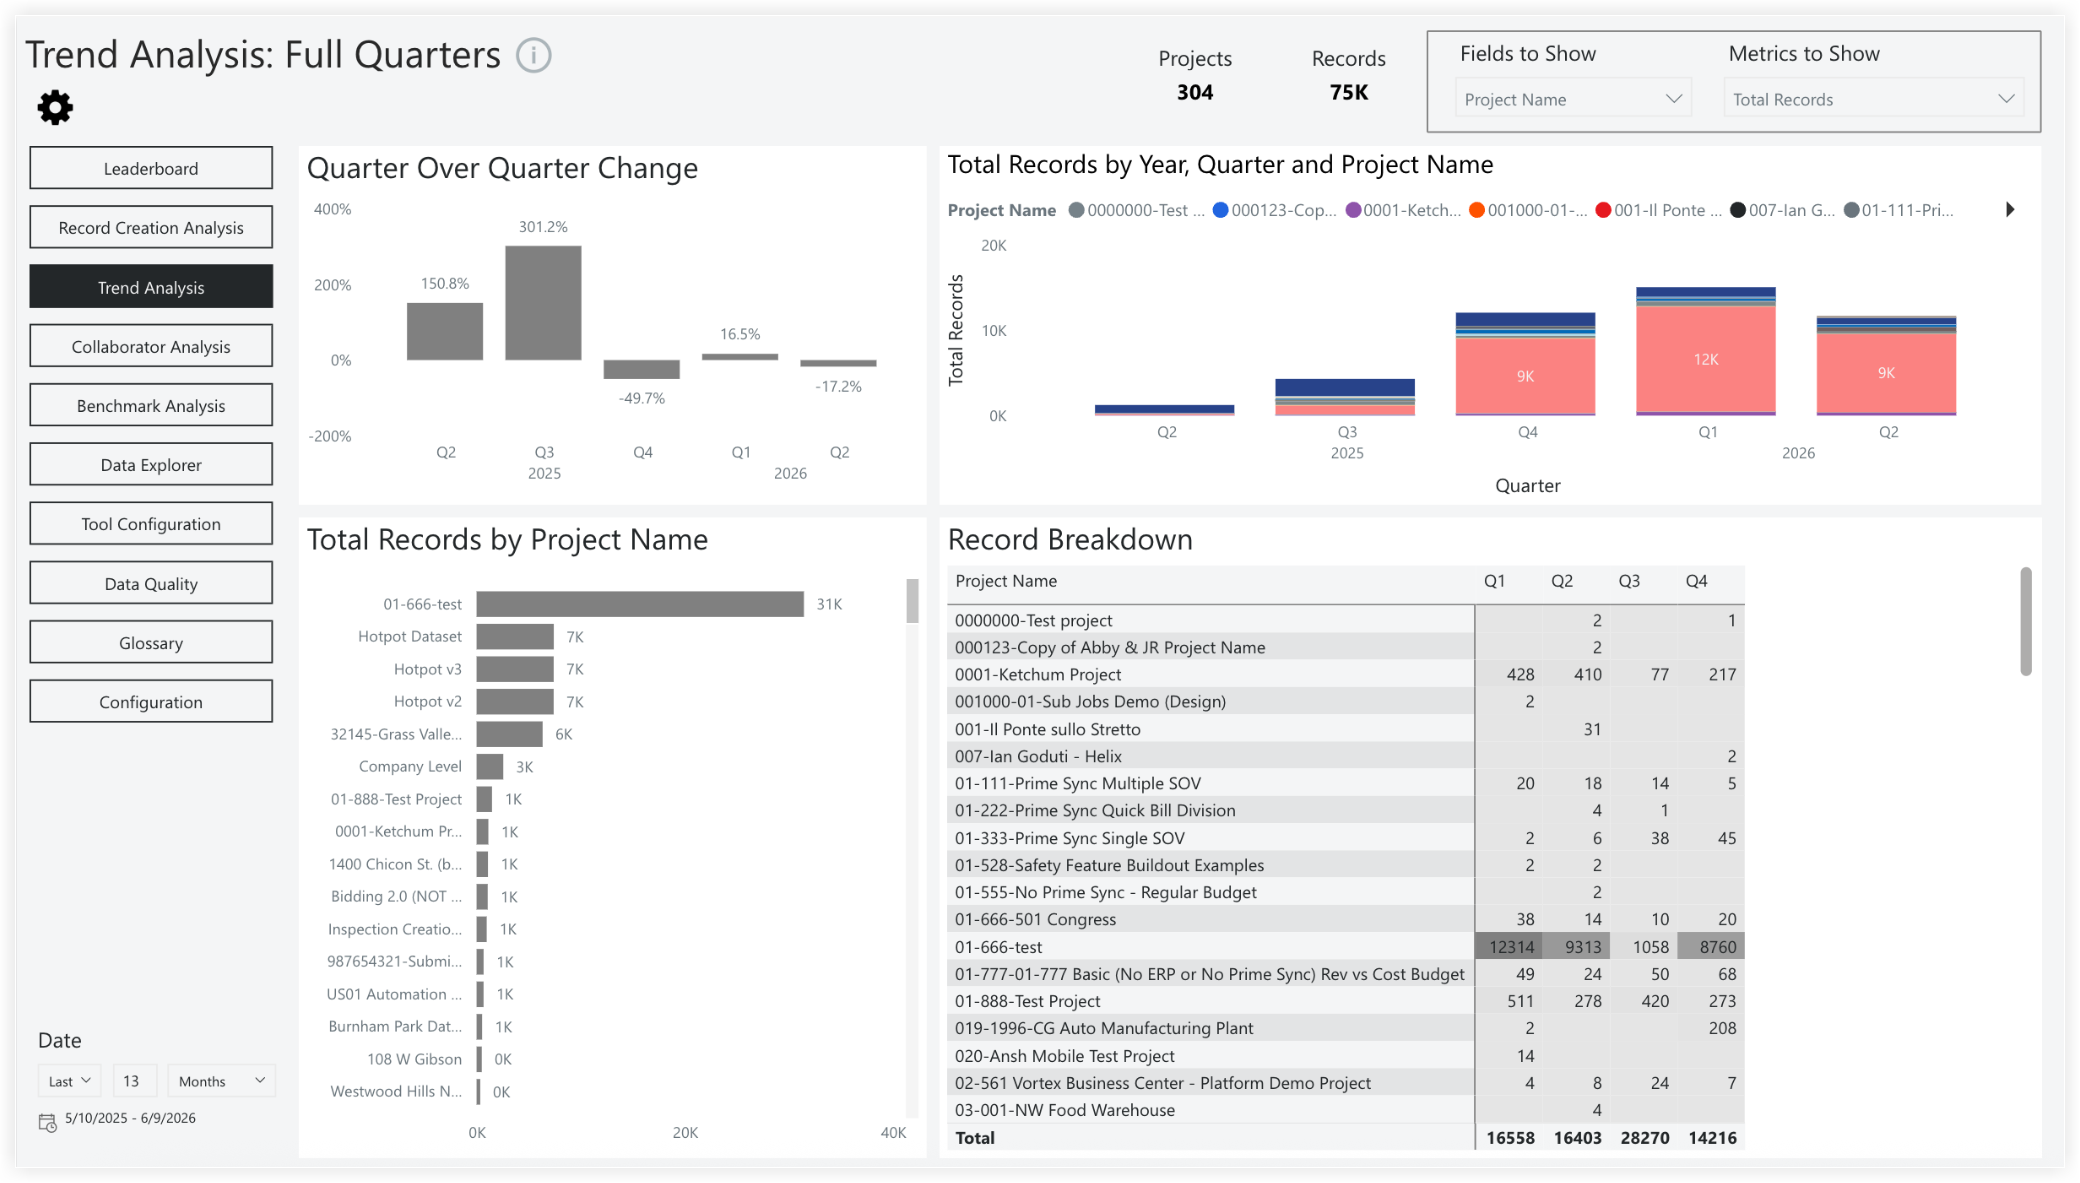Screen dimensions: 2080x1183
Task: Click the 28270 Q3 total cell
Action: point(1644,1138)
